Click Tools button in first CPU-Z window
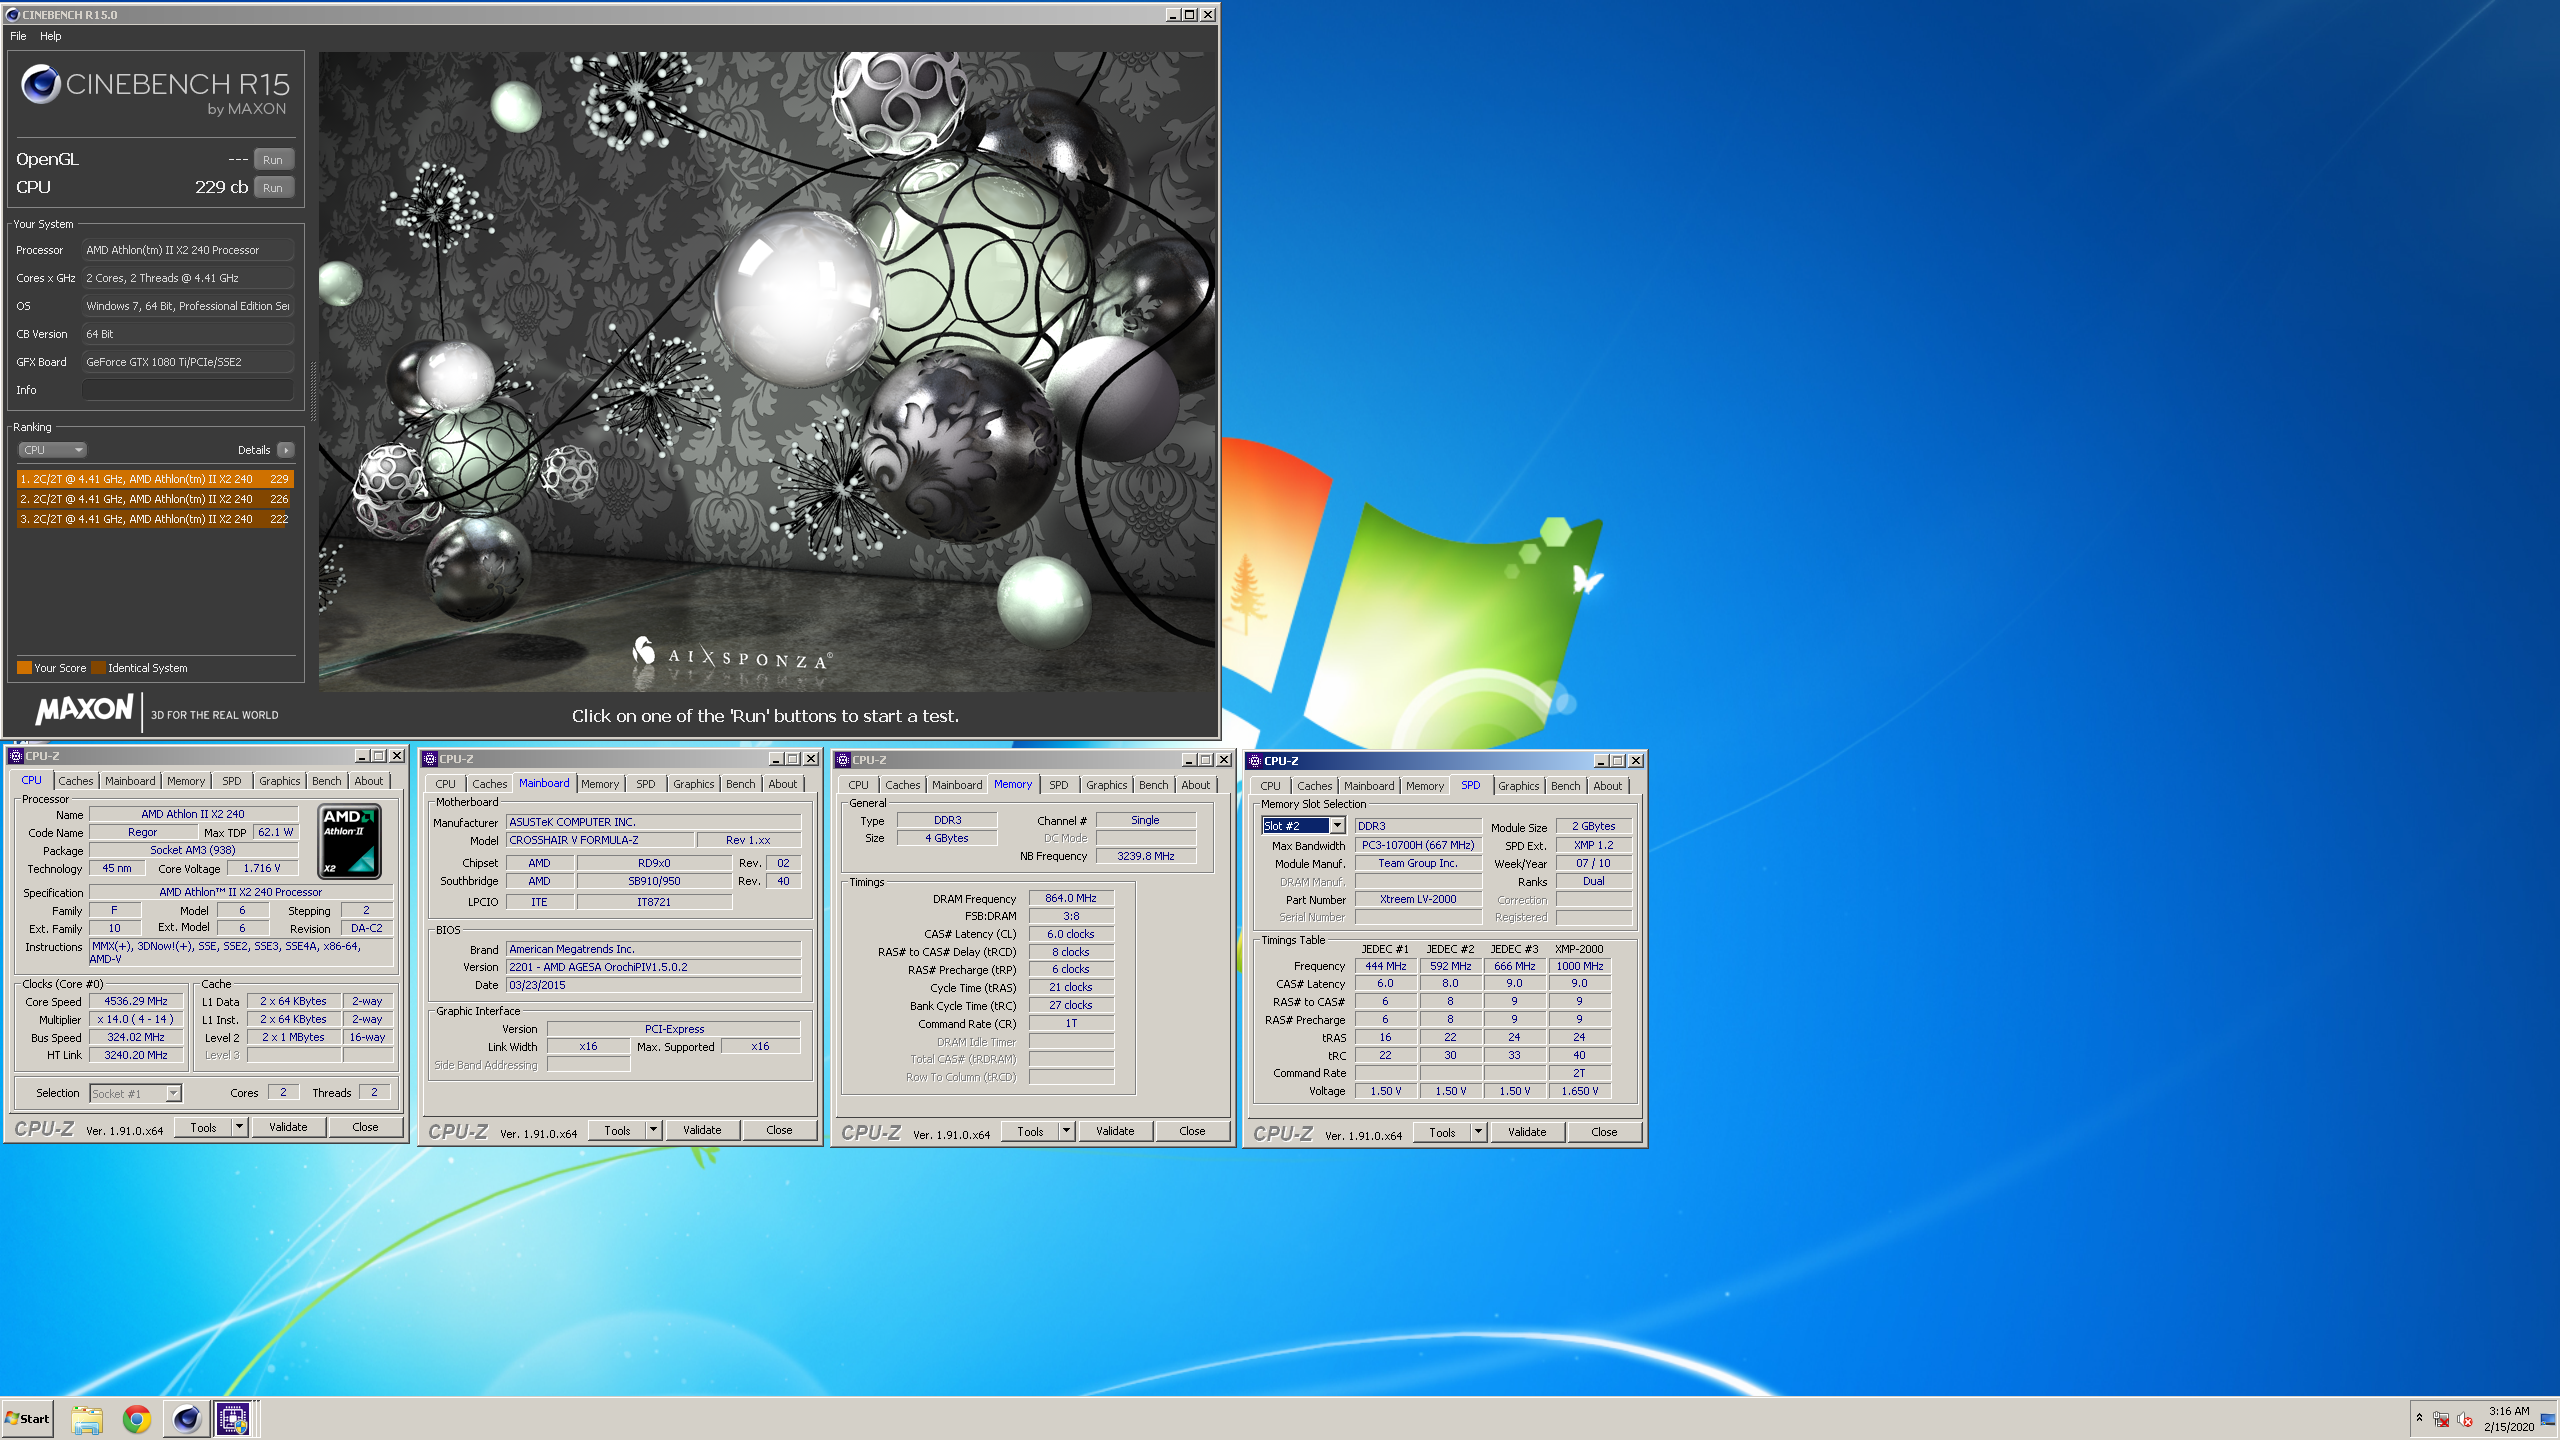The height and width of the screenshot is (1440, 2560). tap(203, 1127)
